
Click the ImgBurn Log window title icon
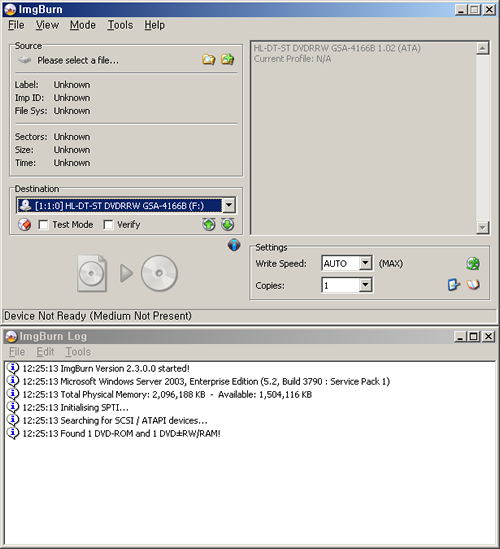[11, 336]
